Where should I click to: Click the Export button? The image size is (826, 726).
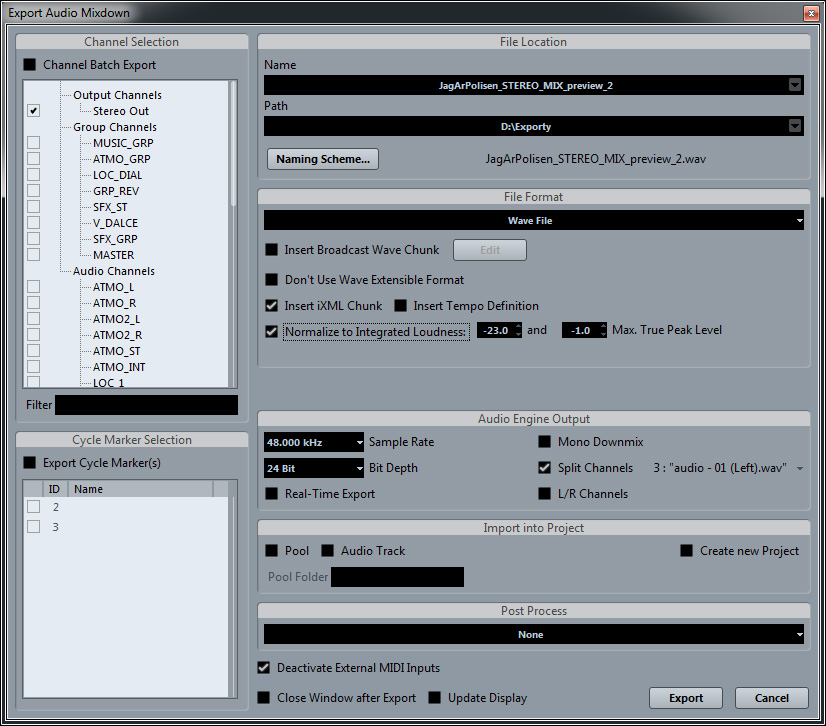[x=686, y=698]
